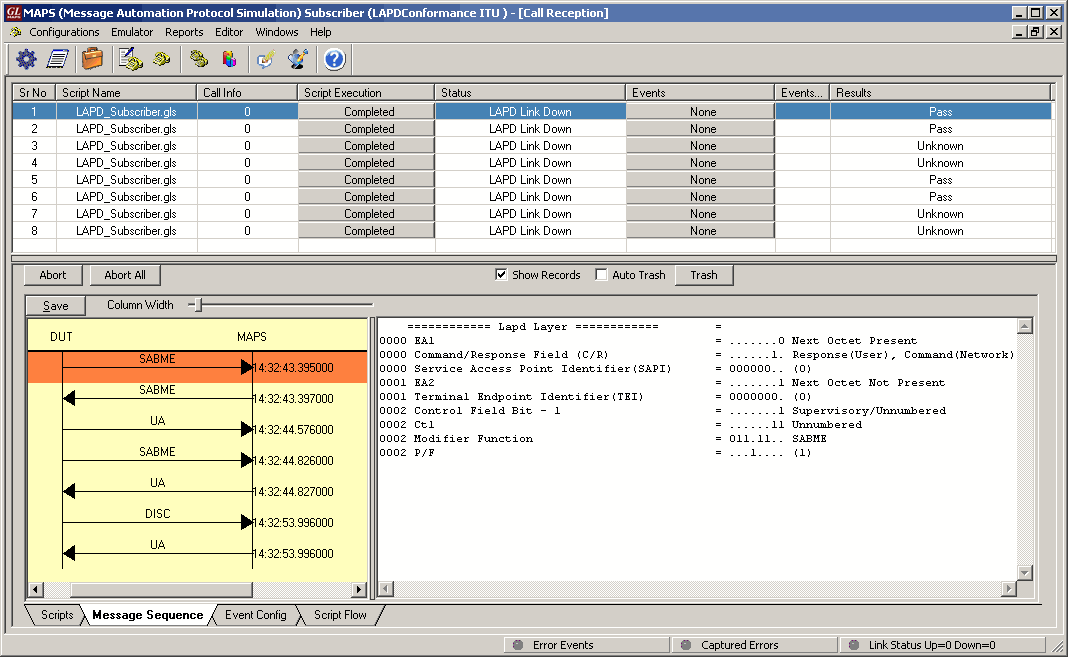
Task: Click the decode pane horizontal scroll-right arrow
Action: point(1009,588)
